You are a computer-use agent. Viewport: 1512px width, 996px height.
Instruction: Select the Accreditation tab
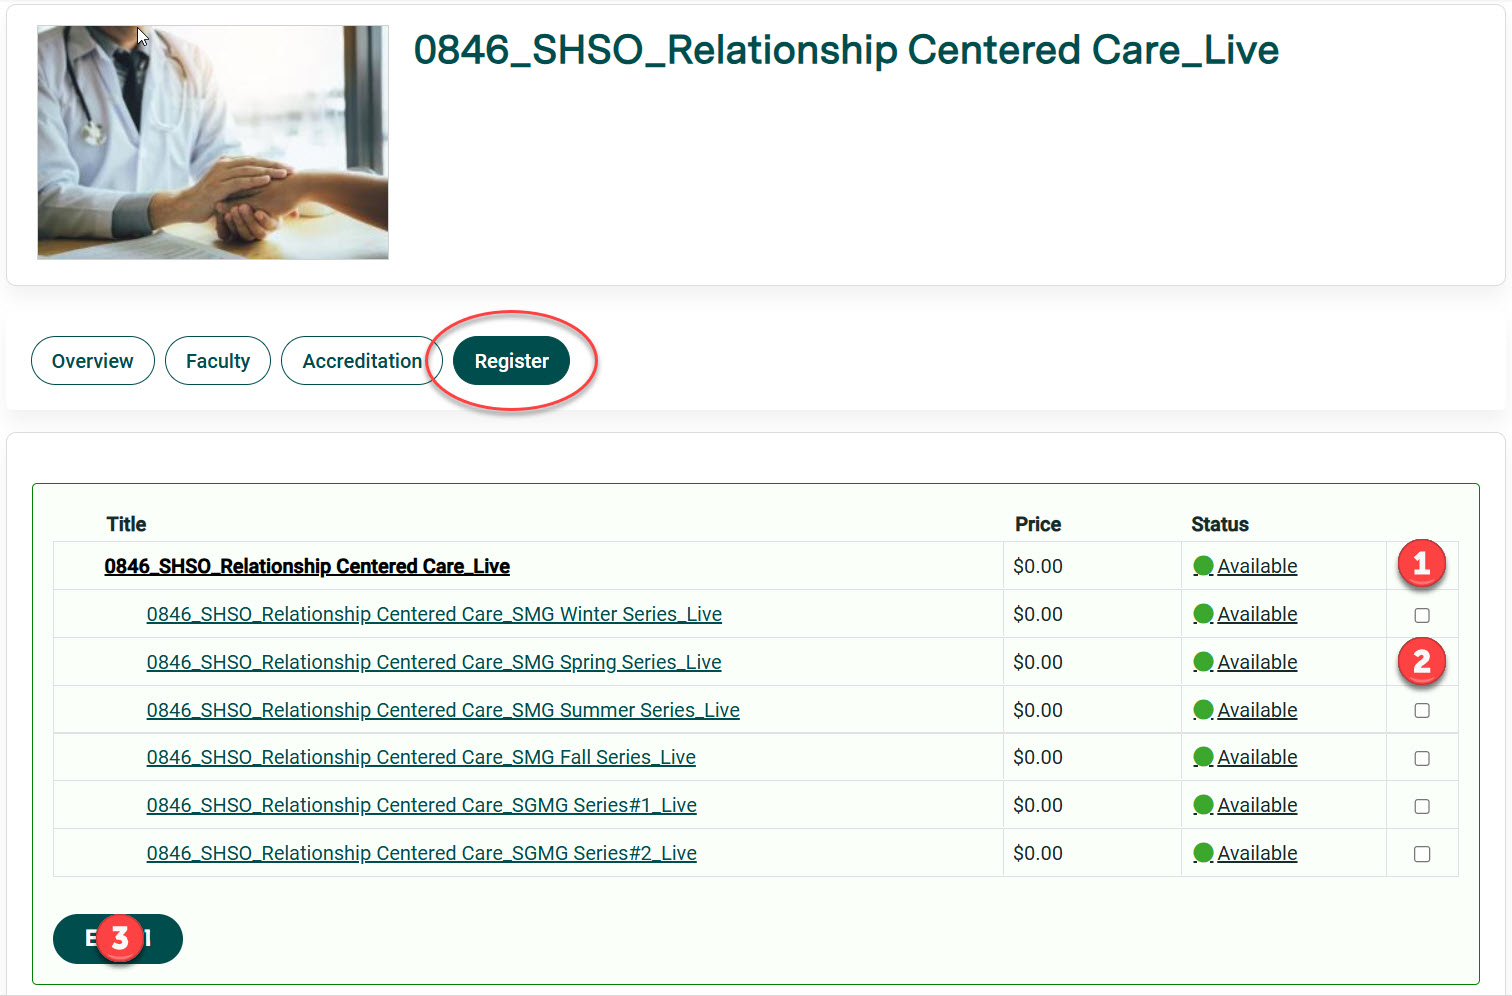coord(361,361)
